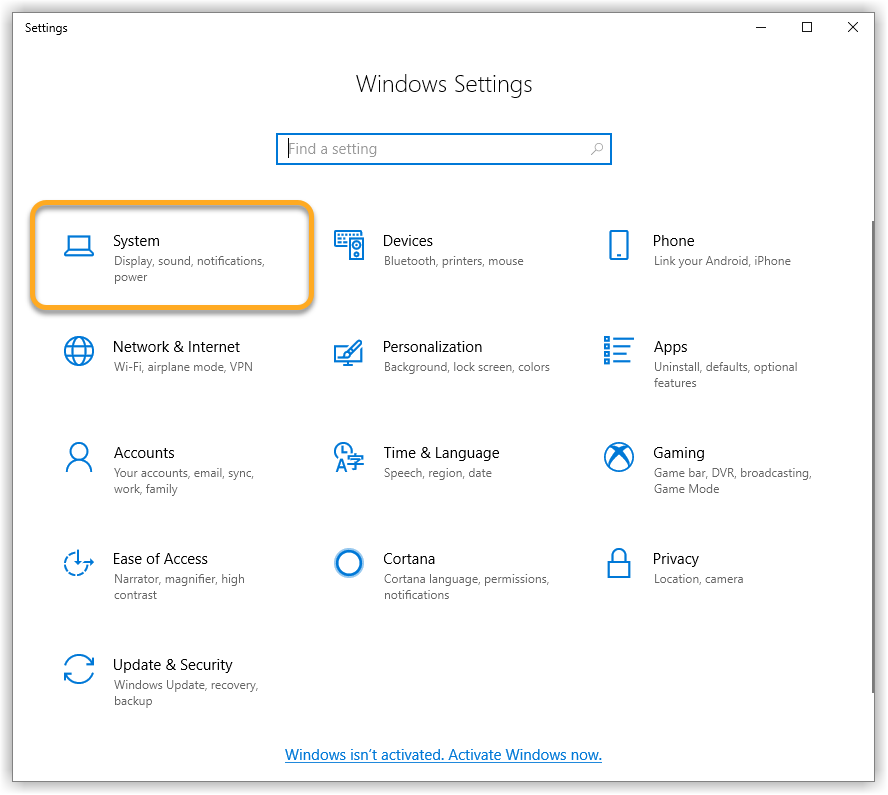Open Personalization via the paintbrush icon
Viewport: 888px width, 795px height.
348,352
